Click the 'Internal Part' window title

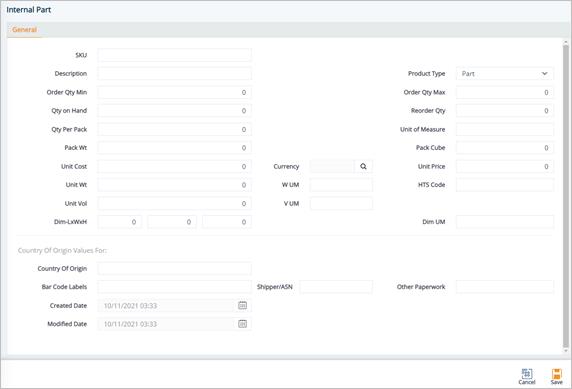point(28,10)
